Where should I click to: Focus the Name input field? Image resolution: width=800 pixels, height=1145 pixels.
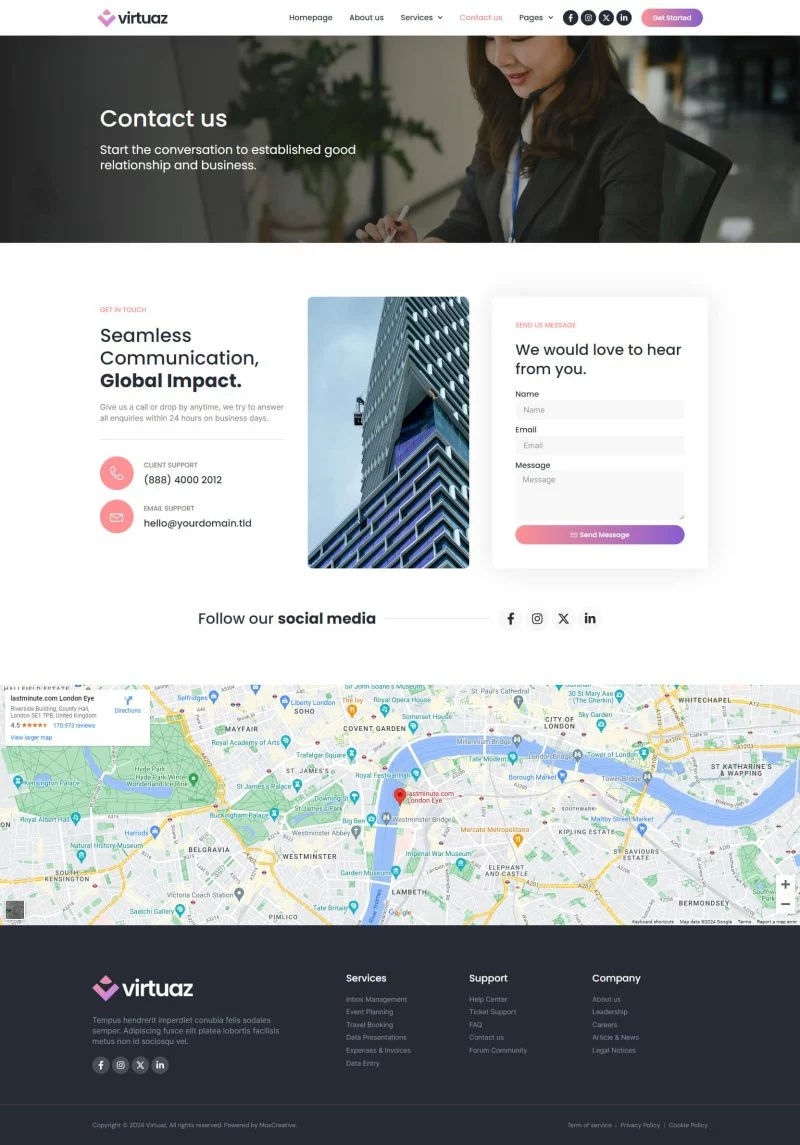pyautogui.click(x=600, y=410)
